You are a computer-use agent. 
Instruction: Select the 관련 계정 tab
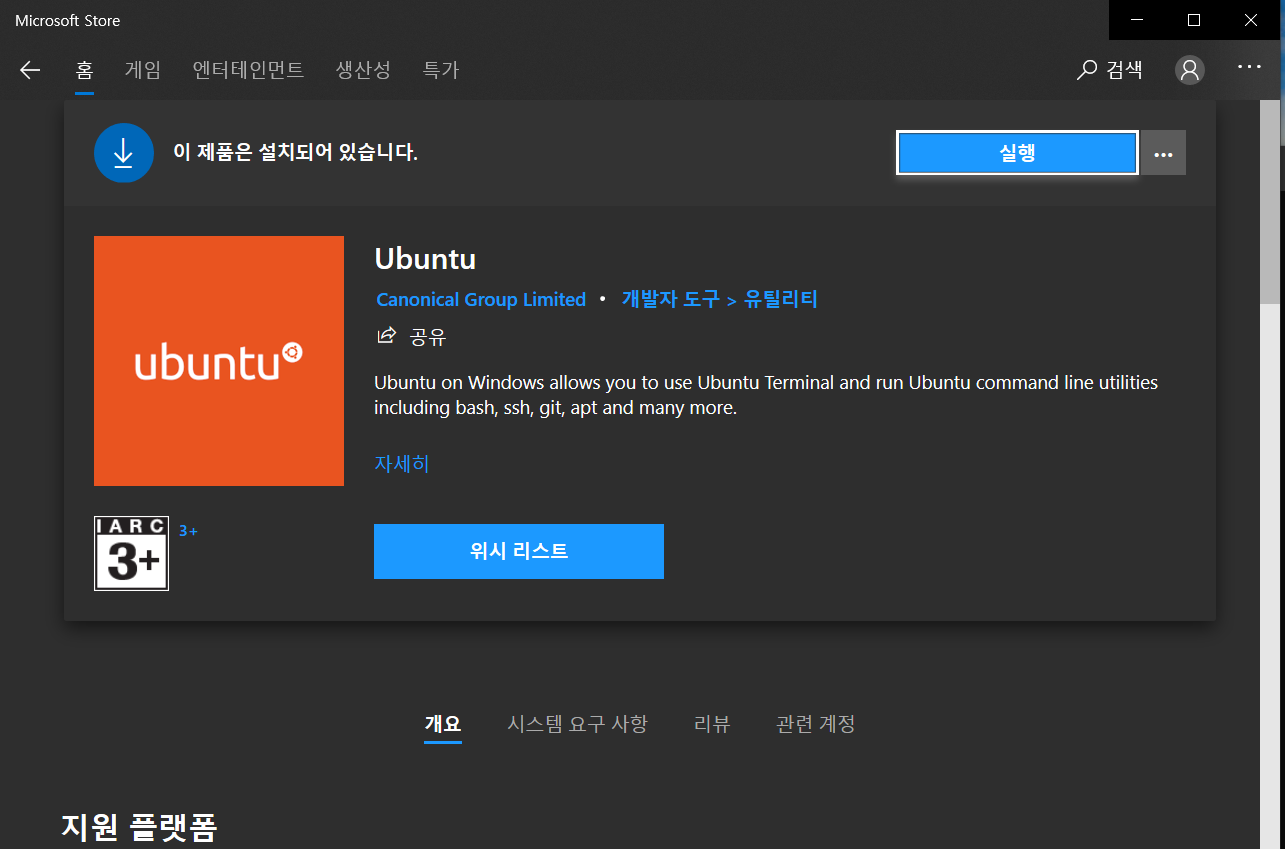click(x=816, y=724)
